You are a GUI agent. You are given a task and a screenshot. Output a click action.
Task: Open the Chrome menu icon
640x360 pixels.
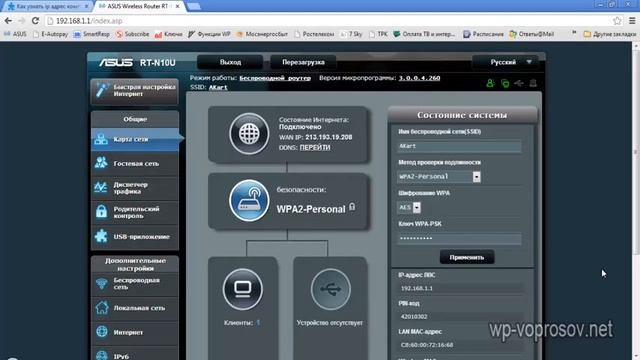632,21
